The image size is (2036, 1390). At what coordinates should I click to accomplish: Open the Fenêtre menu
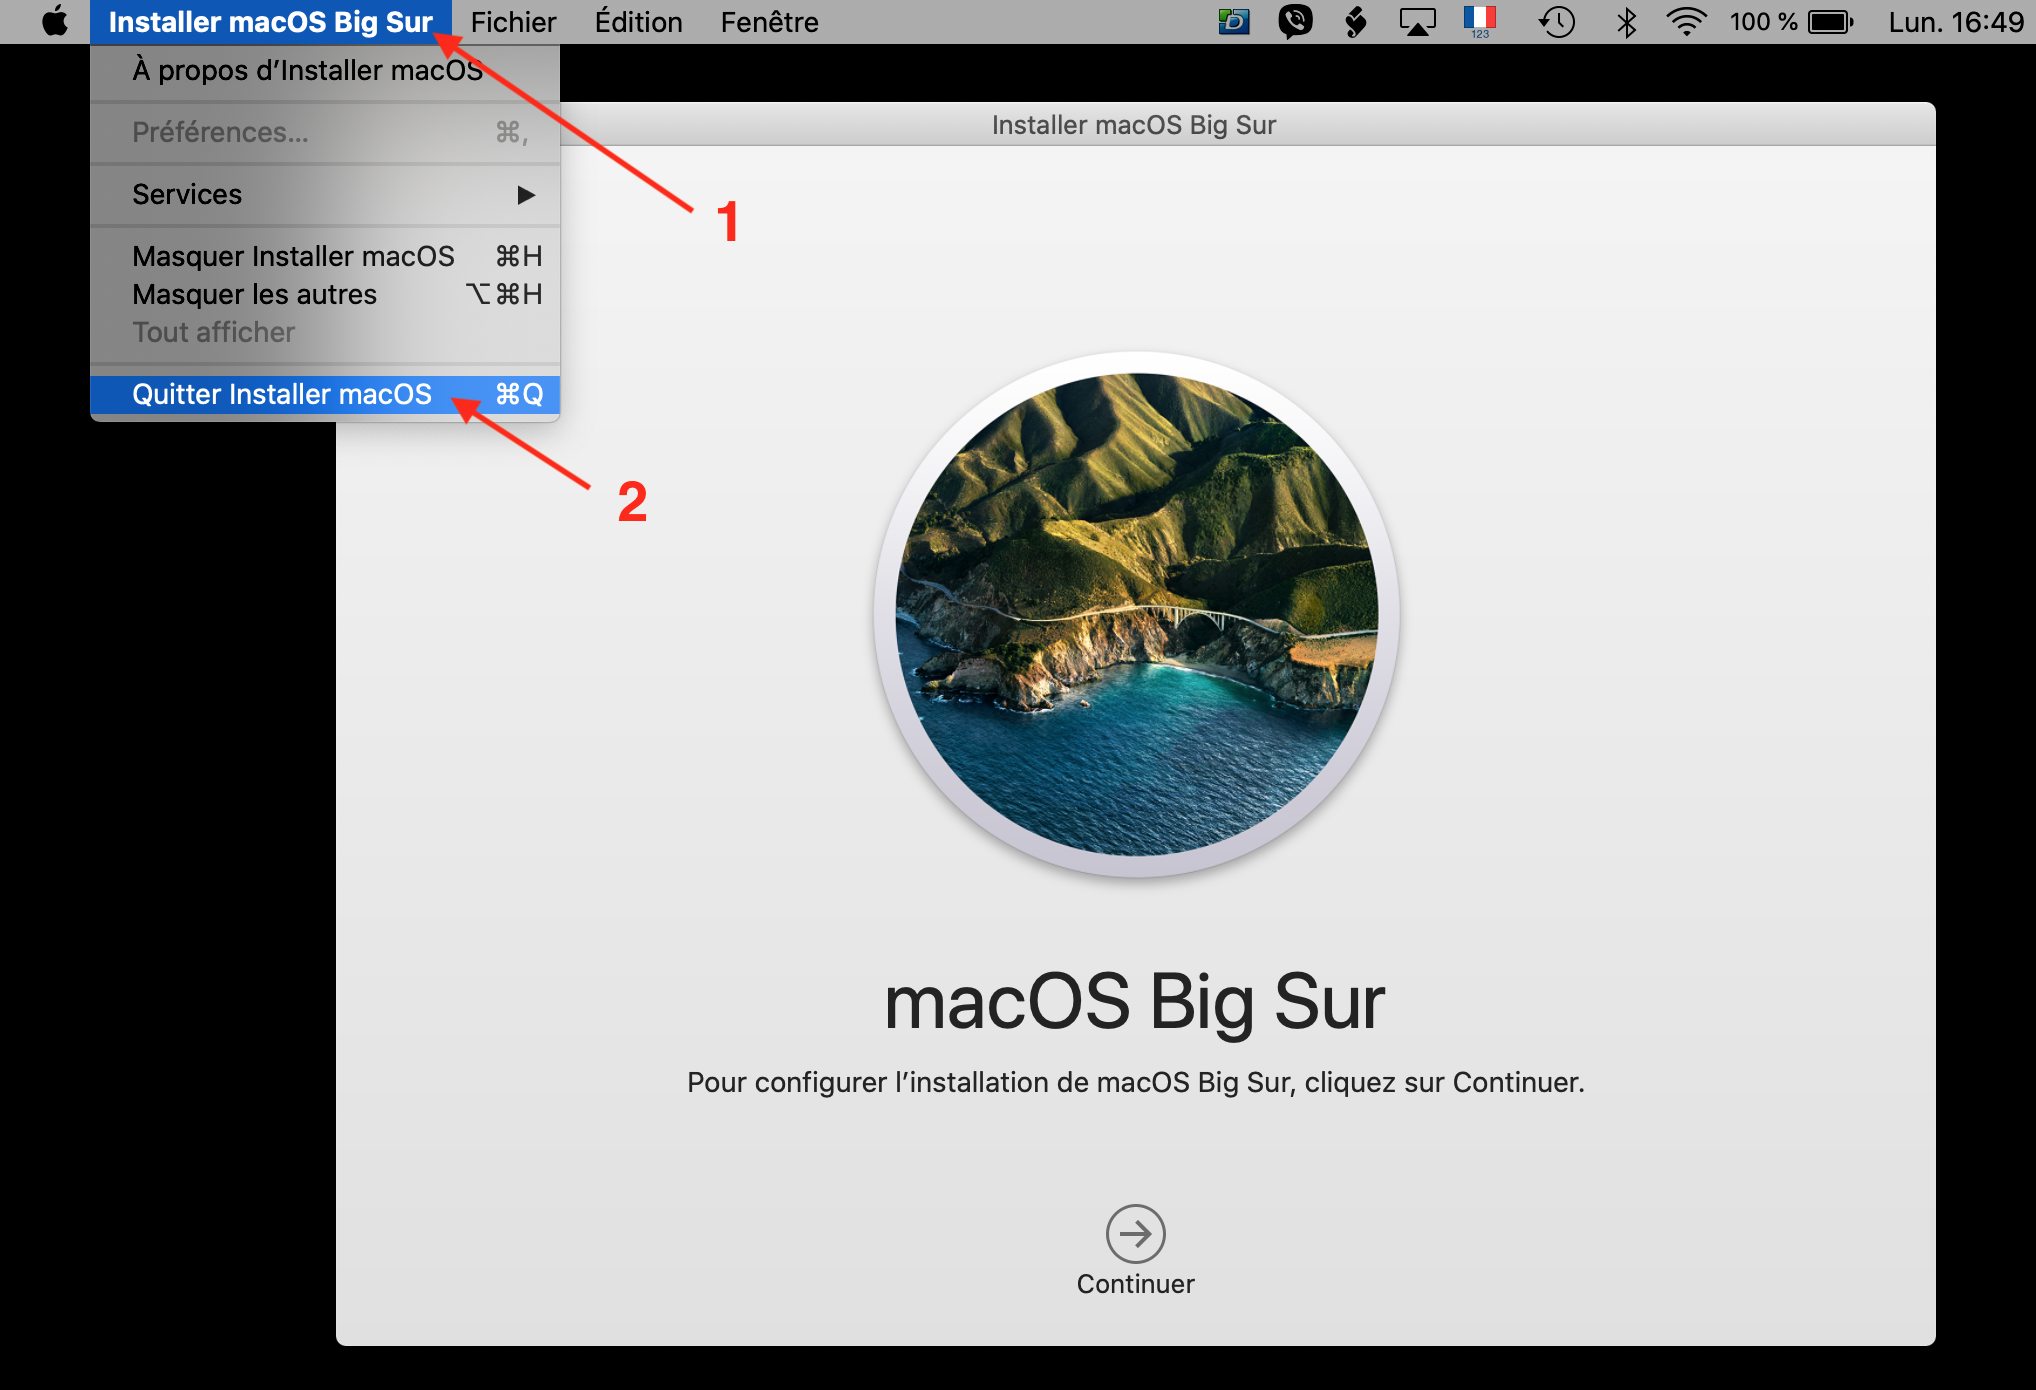click(769, 21)
